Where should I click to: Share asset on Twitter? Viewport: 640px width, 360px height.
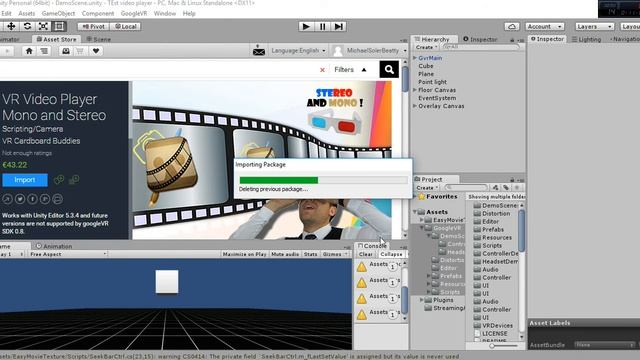pos(20,199)
